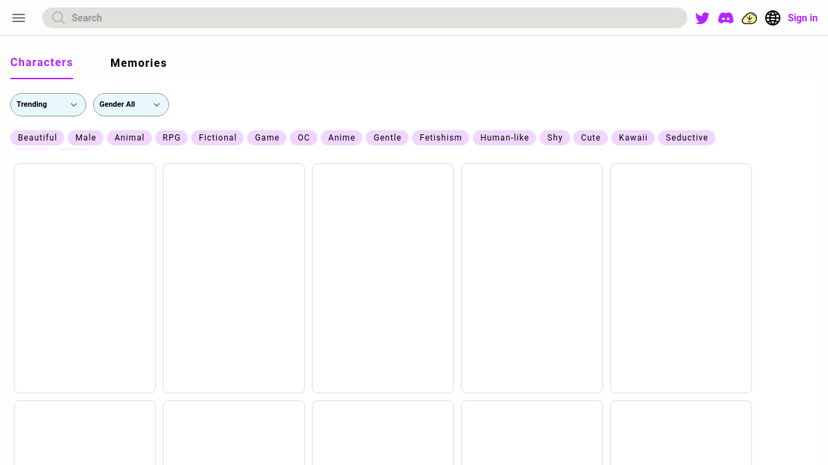
Task: Open the Twitter link icon
Action: (702, 18)
